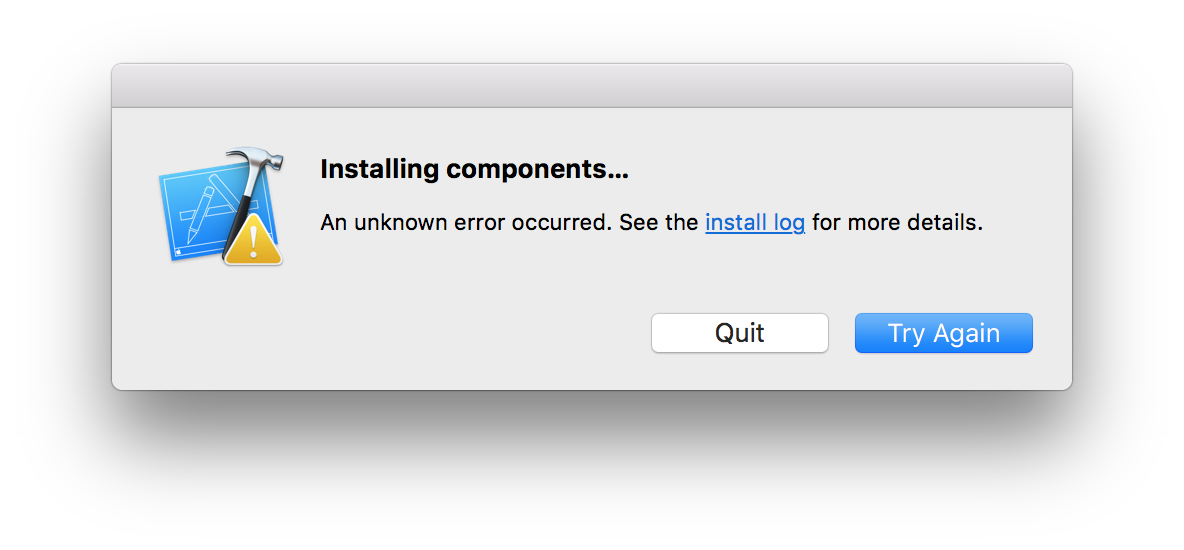The image size is (1184, 550).
Task: Open the install log link
Action: point(755,222)
